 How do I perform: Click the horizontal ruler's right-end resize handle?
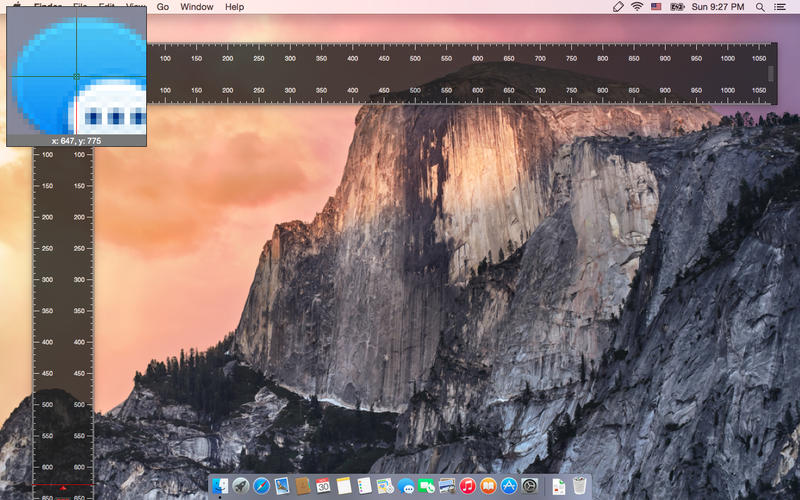770,74
